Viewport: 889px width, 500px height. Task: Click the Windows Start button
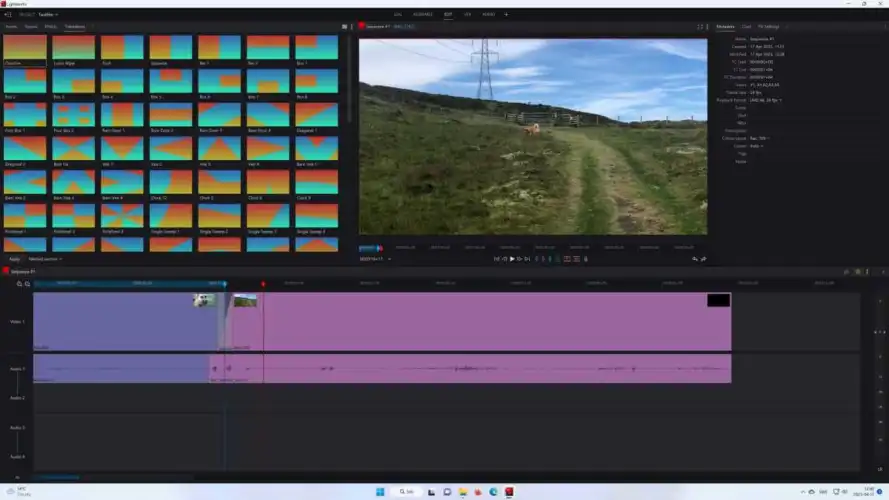380,491
